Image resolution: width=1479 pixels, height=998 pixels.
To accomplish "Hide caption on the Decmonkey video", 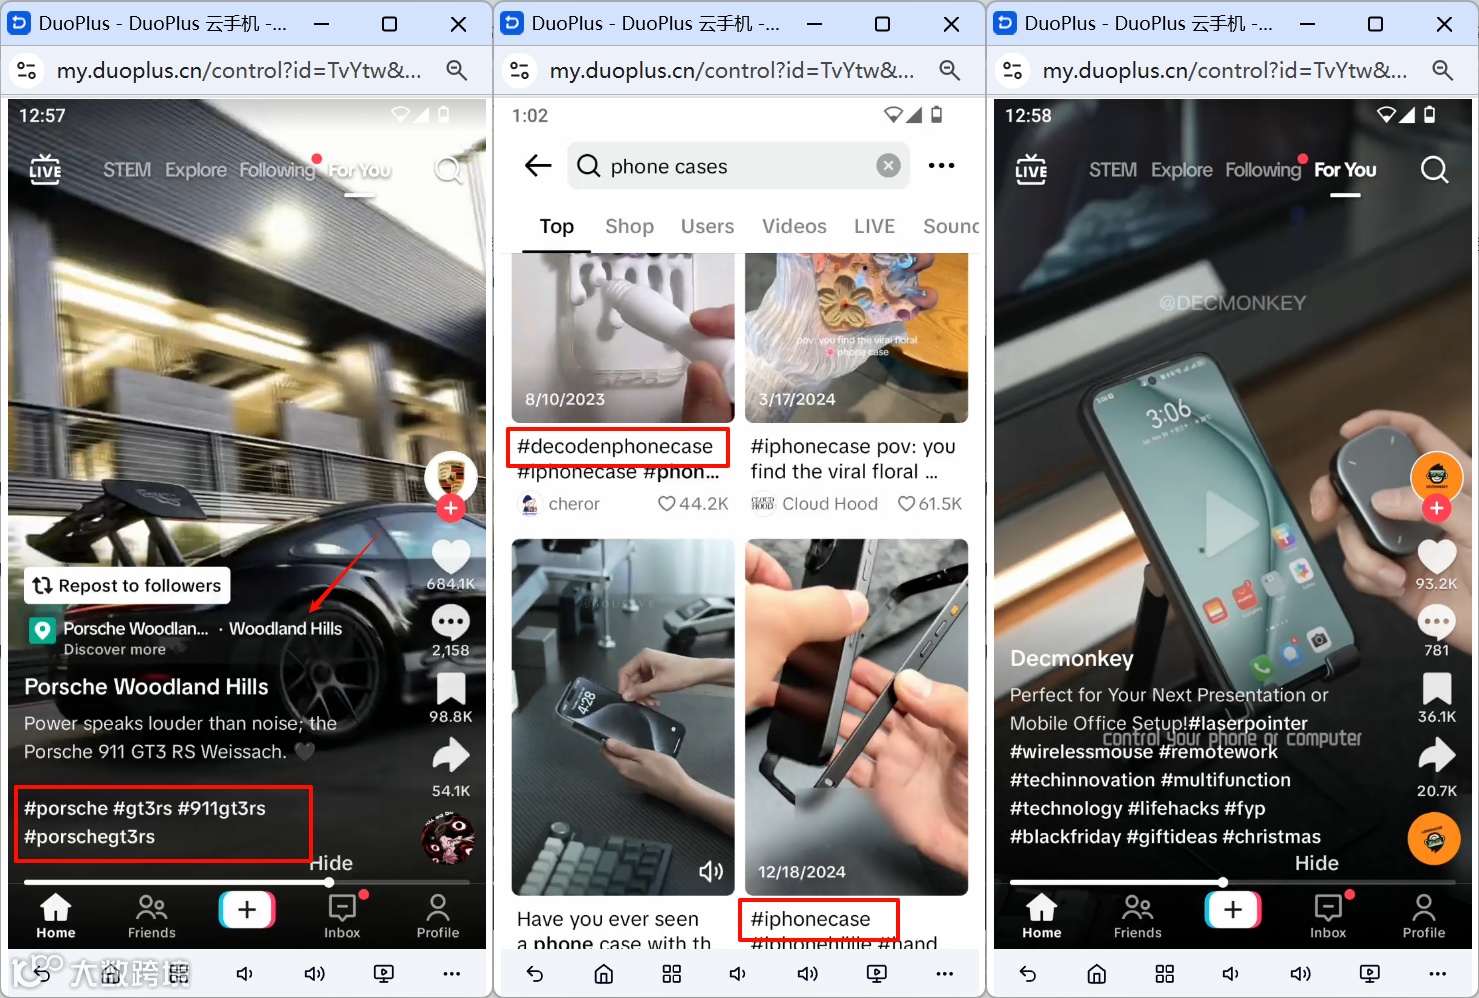I will 1316,863.
